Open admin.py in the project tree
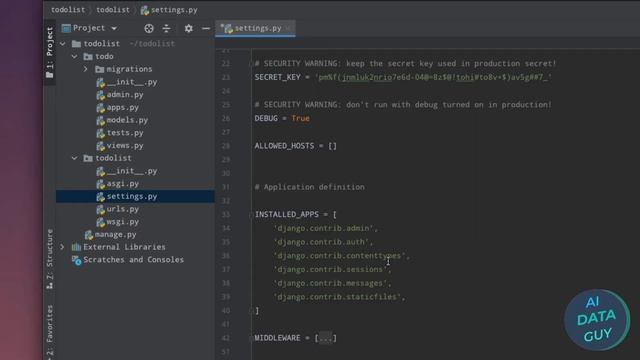 click(x=125, y=95)
